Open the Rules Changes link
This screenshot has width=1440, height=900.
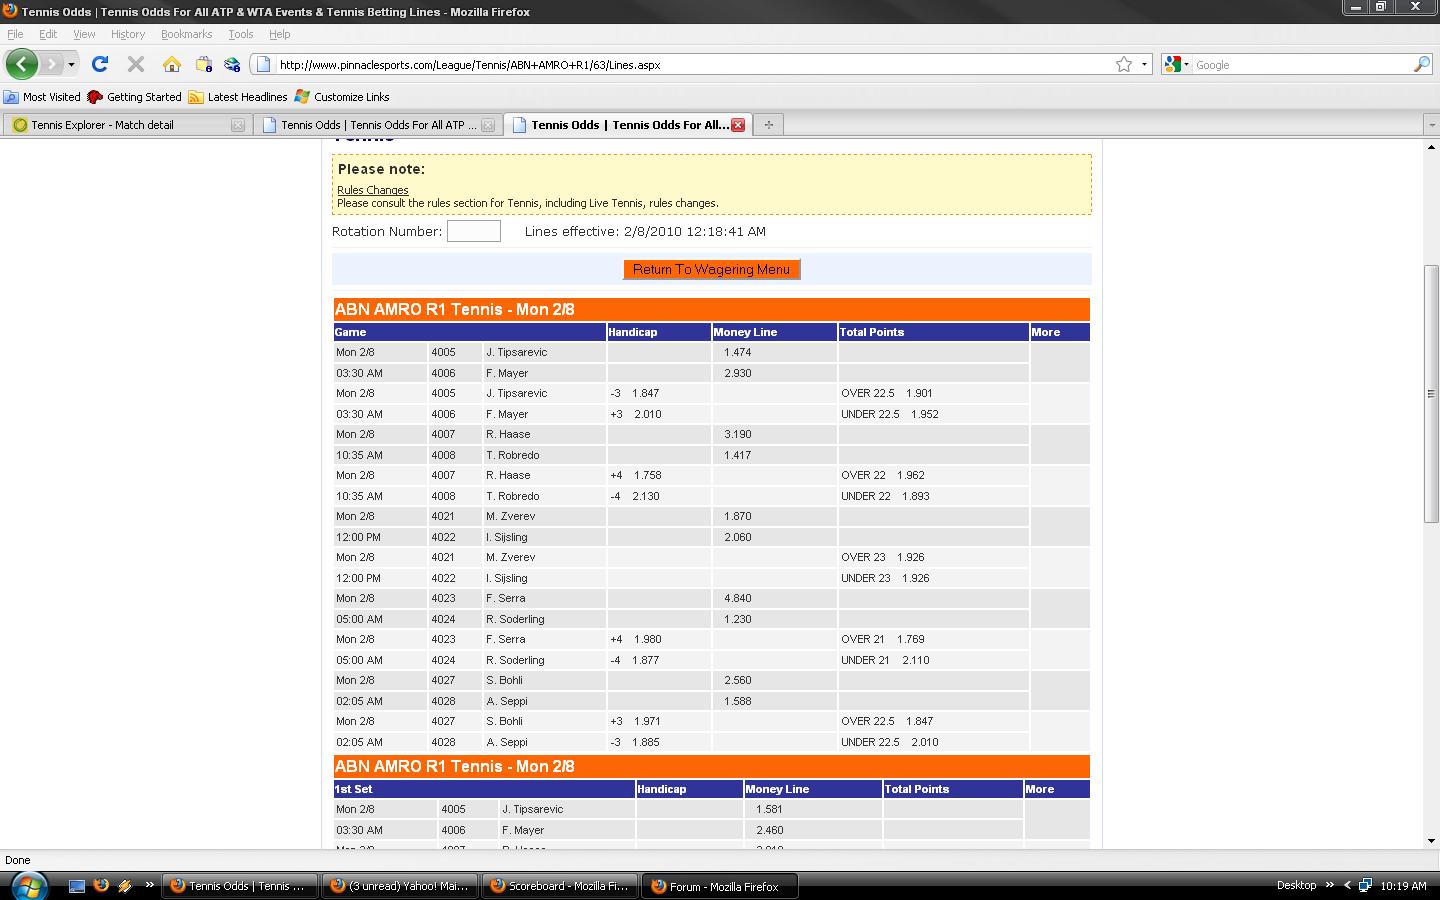(372, 190)
